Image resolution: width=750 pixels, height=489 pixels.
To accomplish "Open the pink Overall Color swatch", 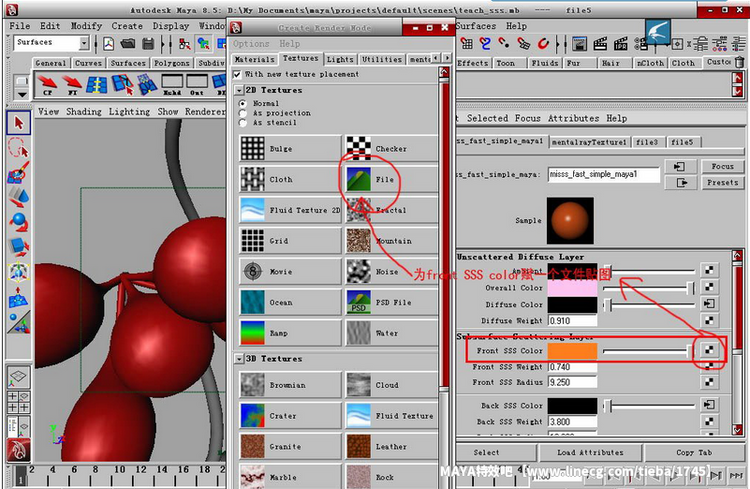I will coord(572,288).
